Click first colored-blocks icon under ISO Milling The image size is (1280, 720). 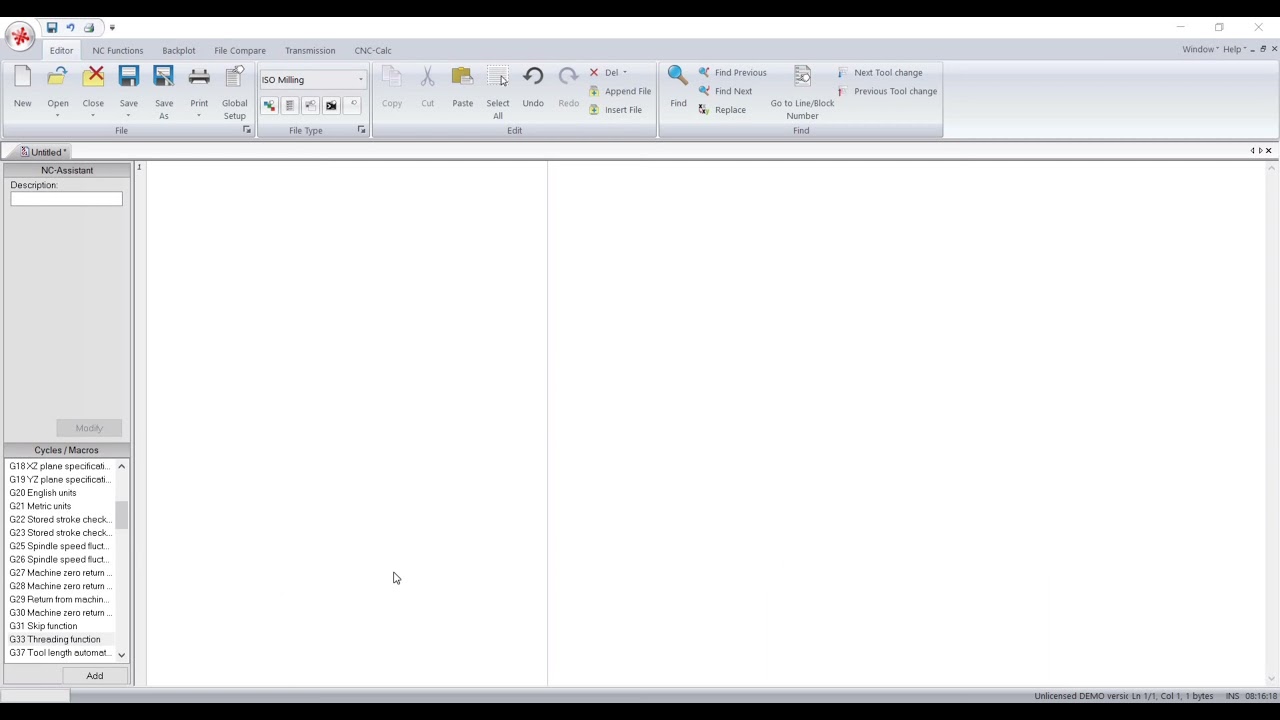[269, 105]
